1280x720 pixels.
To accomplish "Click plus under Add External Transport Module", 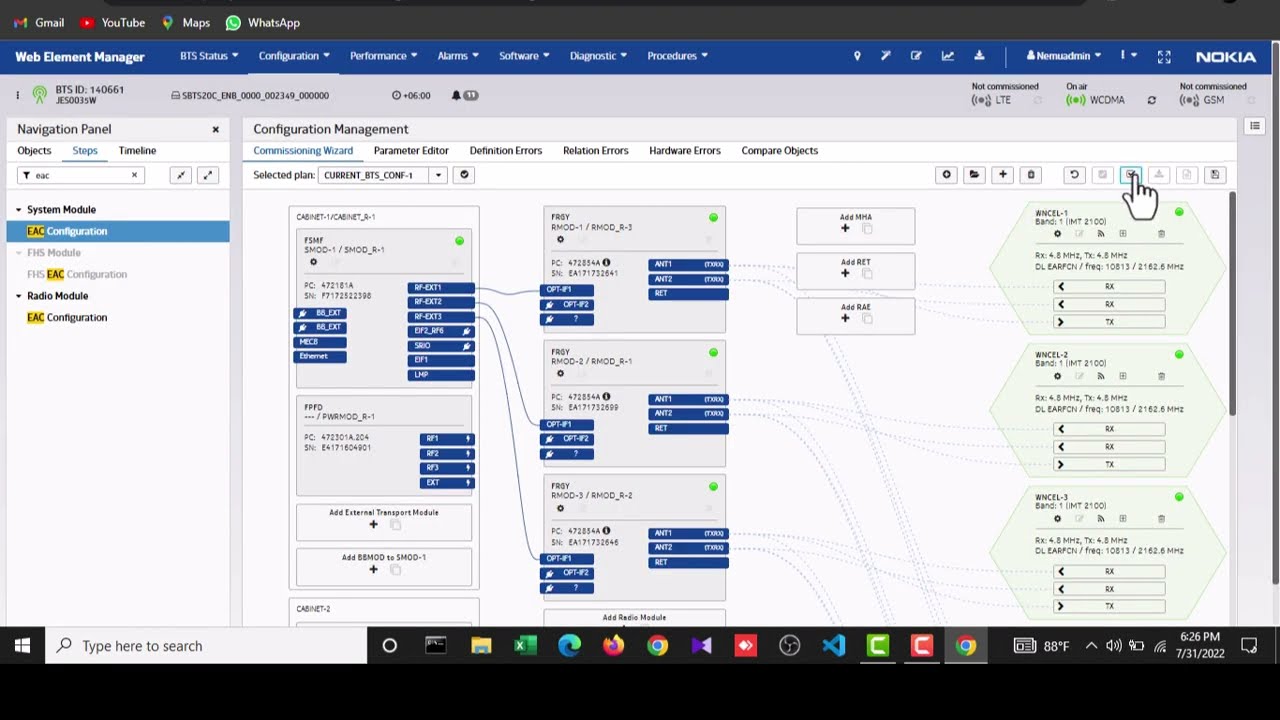I will point(373,525).
